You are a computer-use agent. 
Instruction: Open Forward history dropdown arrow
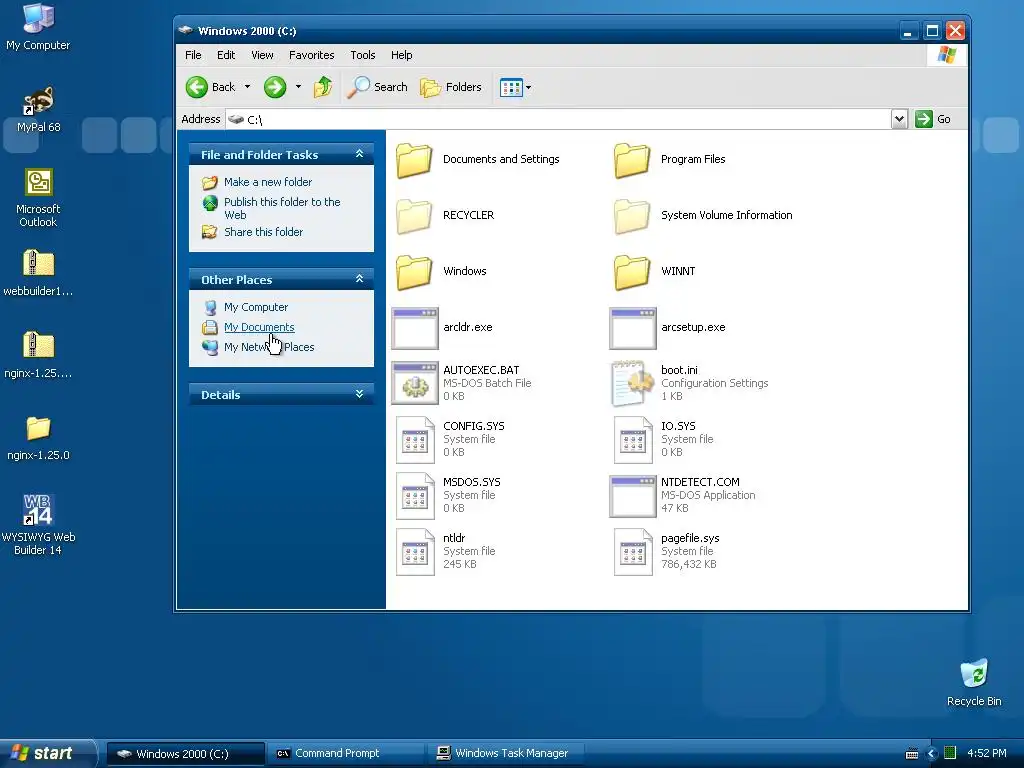click(x=298, y=87)
